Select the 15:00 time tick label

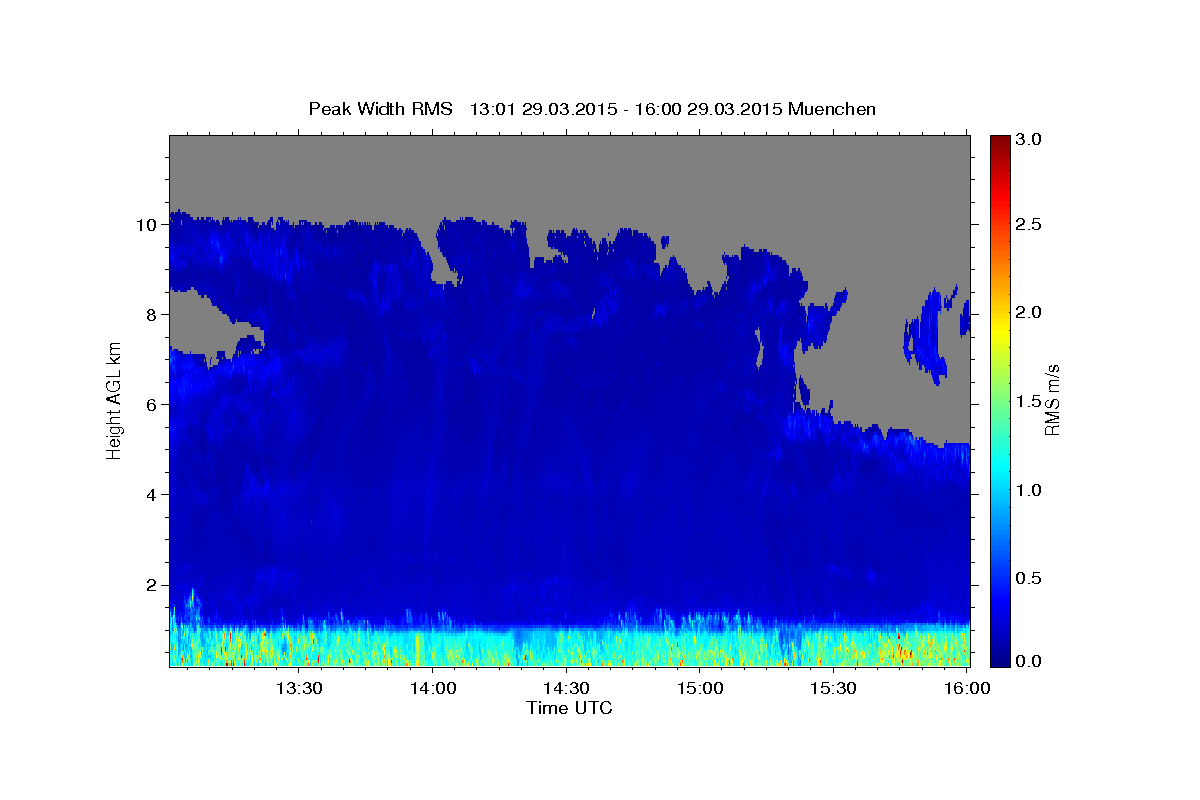700,689
